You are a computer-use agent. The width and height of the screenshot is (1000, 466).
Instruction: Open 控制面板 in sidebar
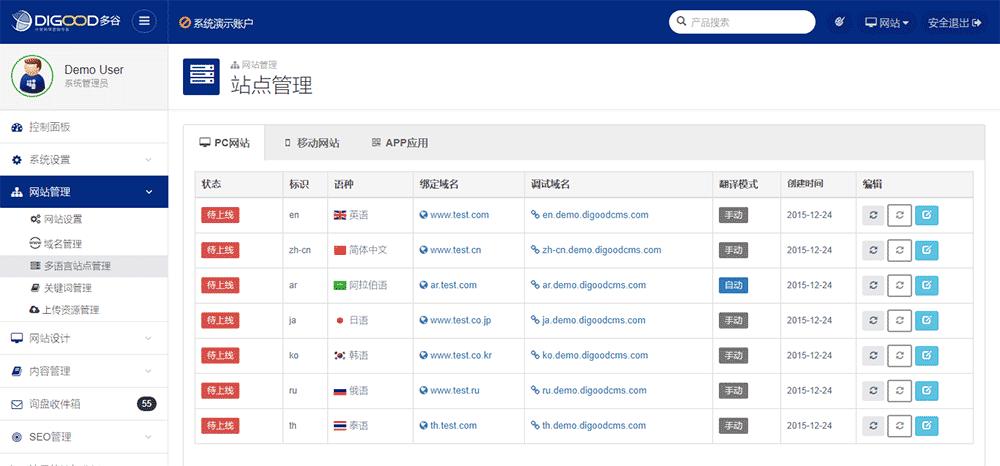click(x=84, y=127)
